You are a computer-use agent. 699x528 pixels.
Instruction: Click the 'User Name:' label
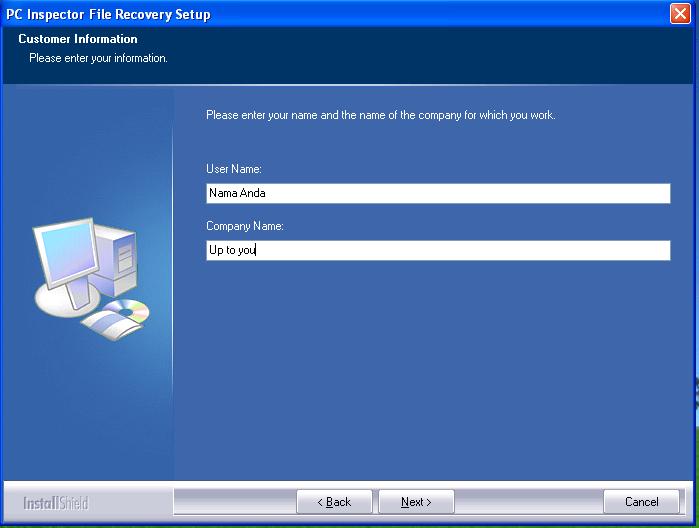[x=234, y=169]
